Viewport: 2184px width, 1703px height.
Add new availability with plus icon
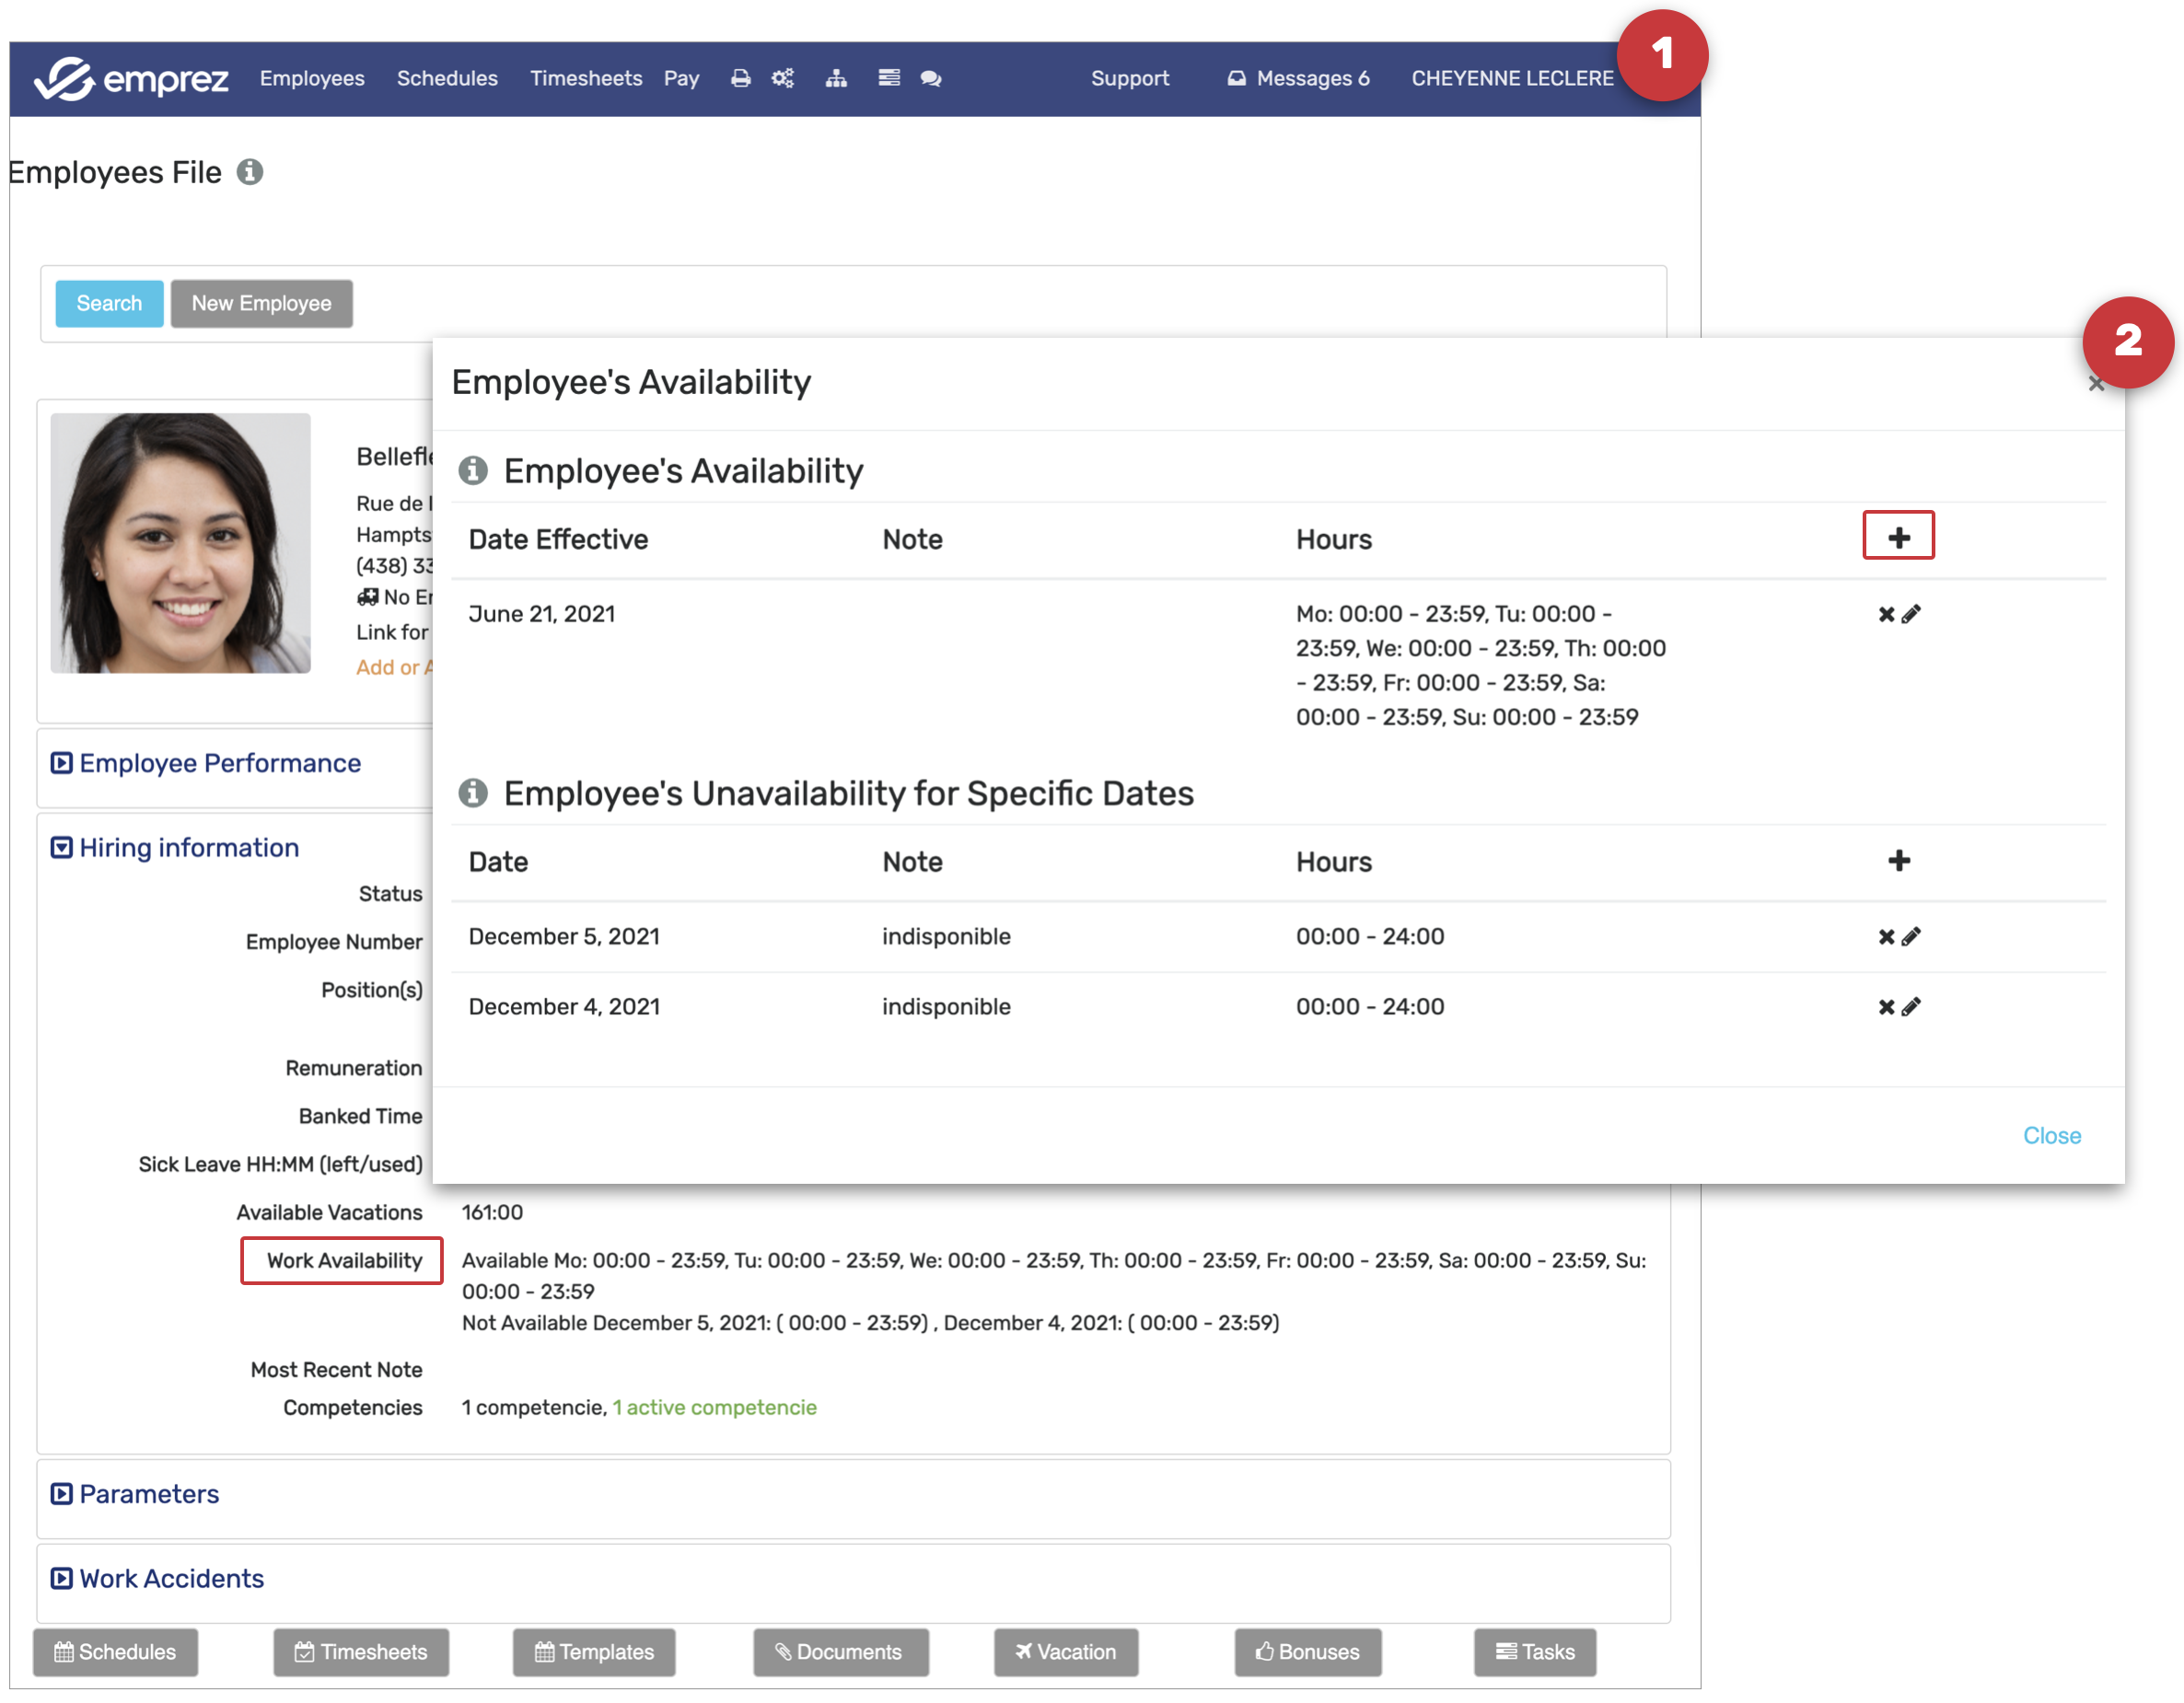[1897, 537]
